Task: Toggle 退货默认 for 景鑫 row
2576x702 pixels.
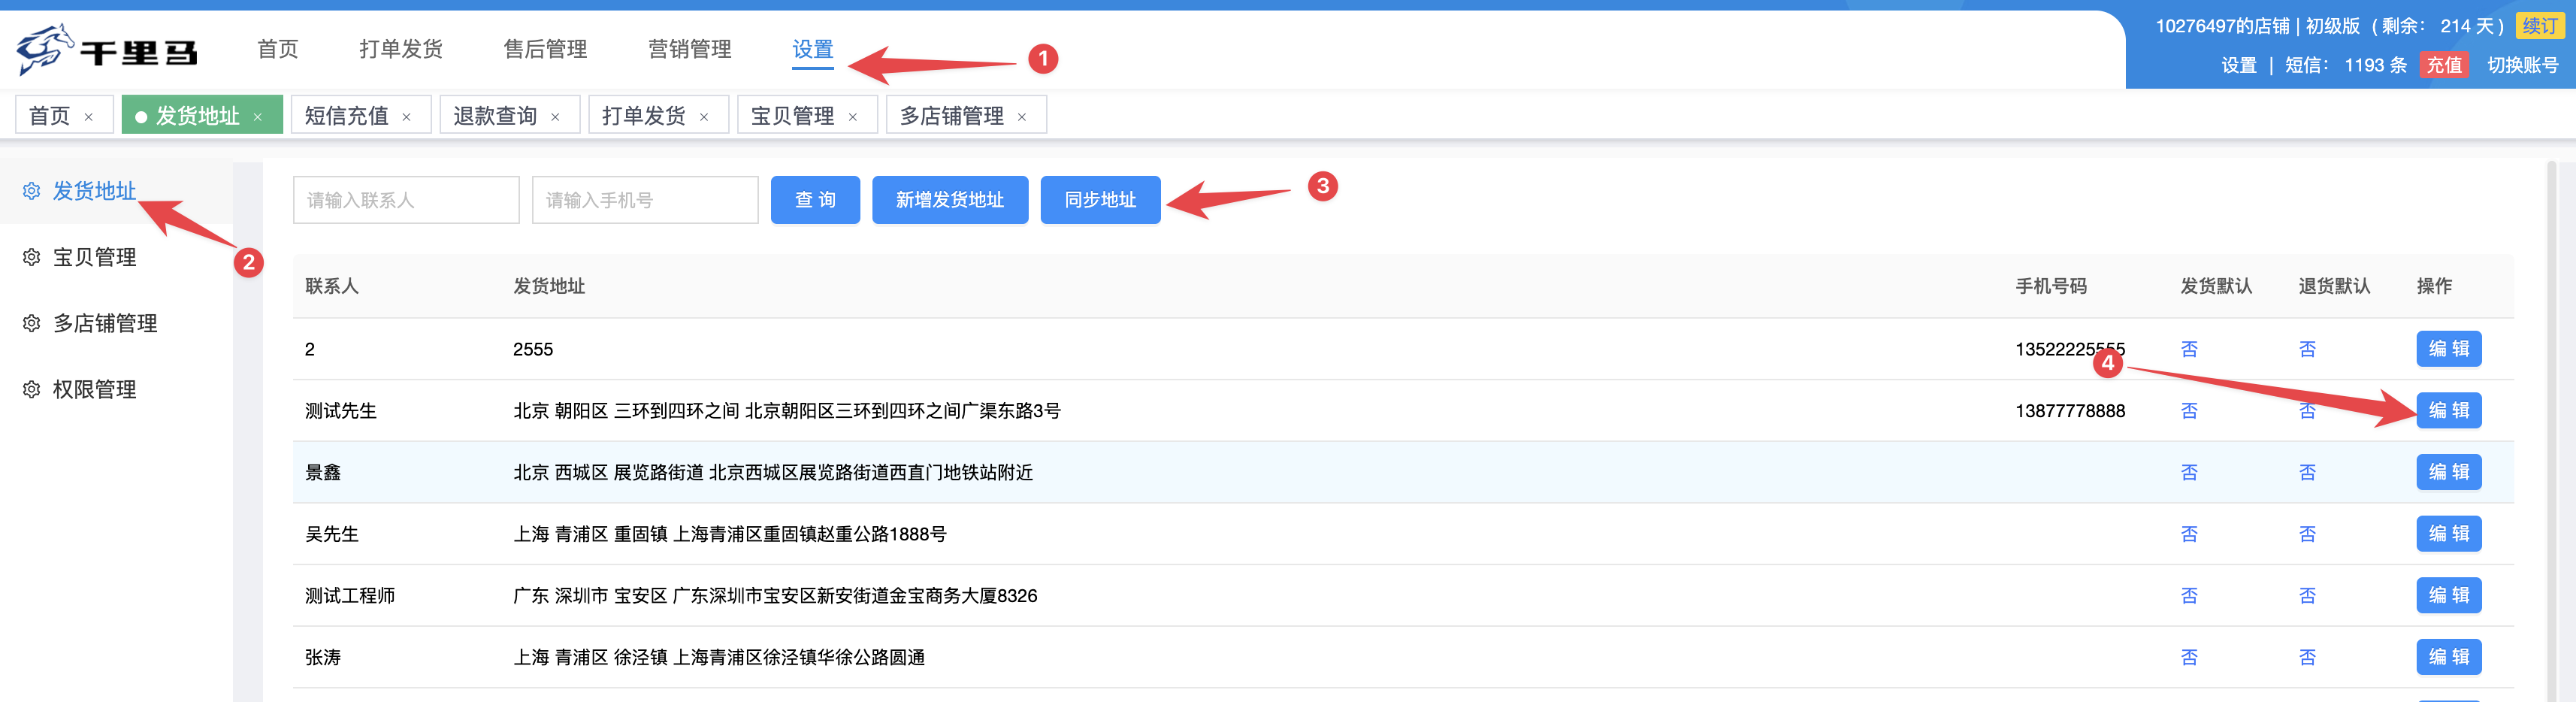Action: tap(2307, 472)
